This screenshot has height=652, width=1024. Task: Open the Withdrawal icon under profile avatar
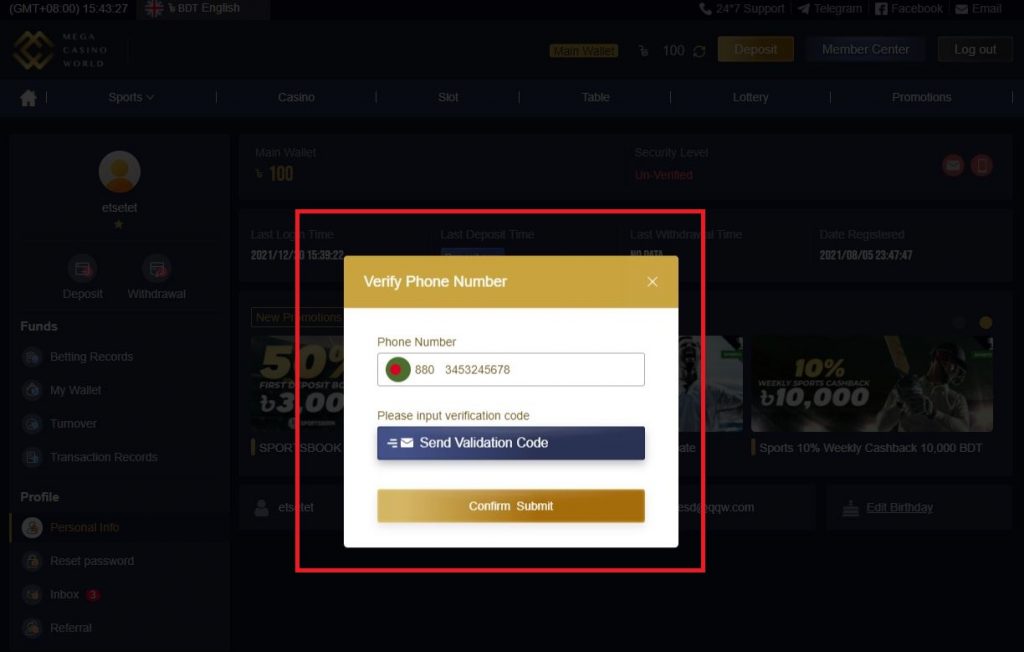[157, 269]
